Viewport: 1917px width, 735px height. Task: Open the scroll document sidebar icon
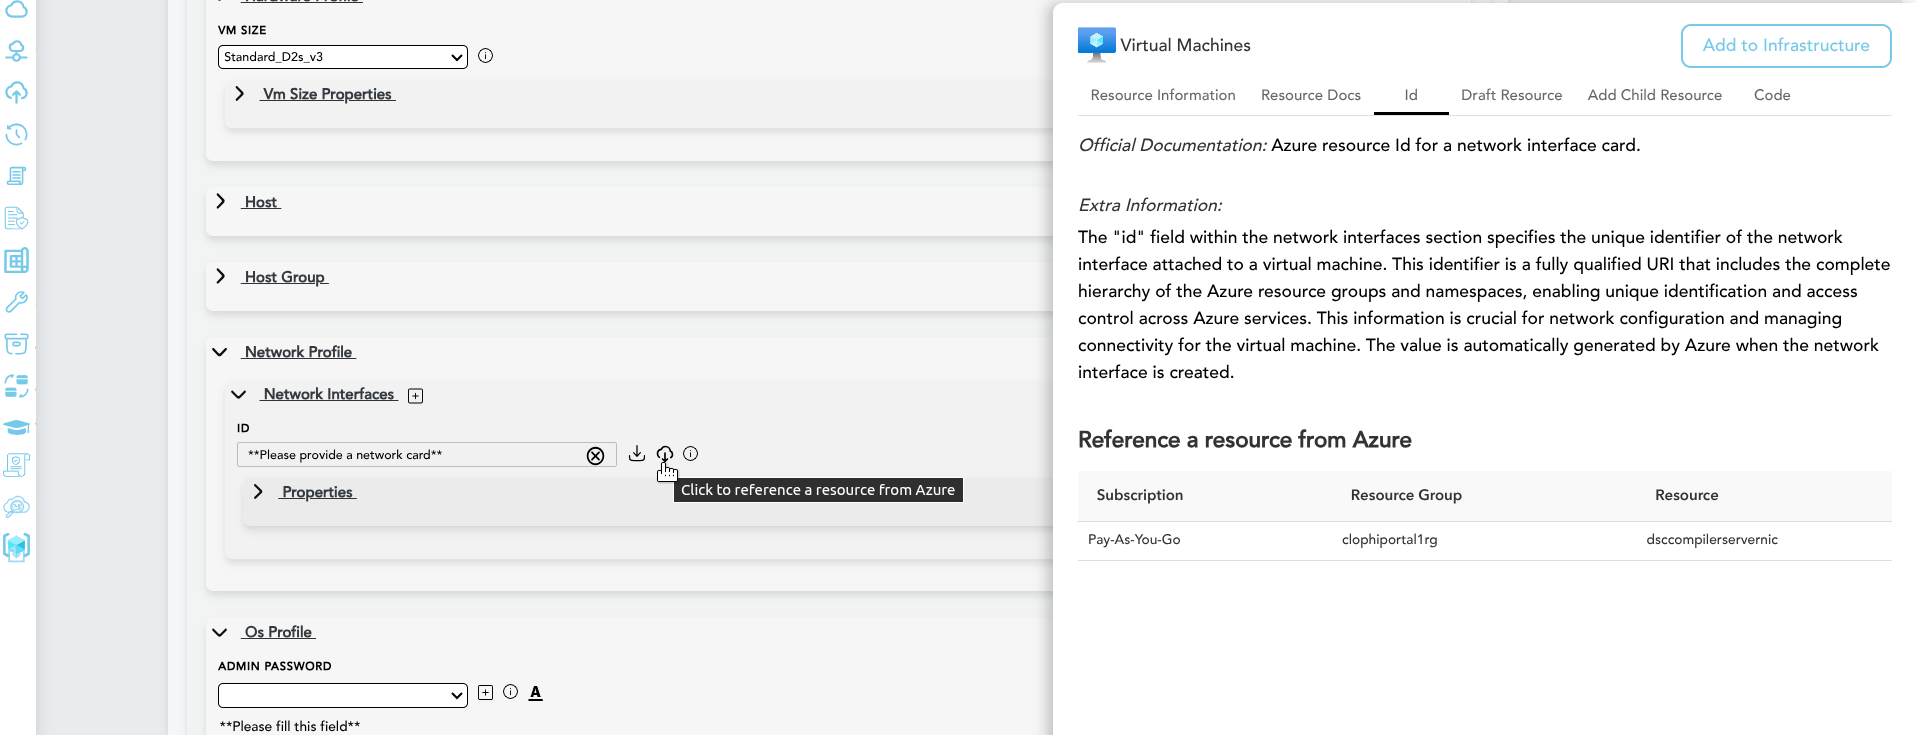click(16, 176)
